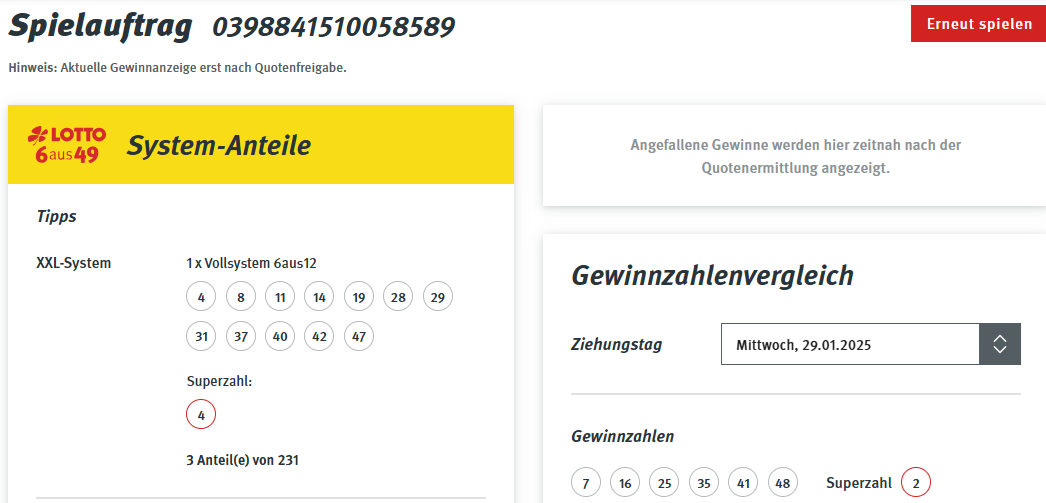Click the red Superzahl 2 winning circle

click(916, 483)
